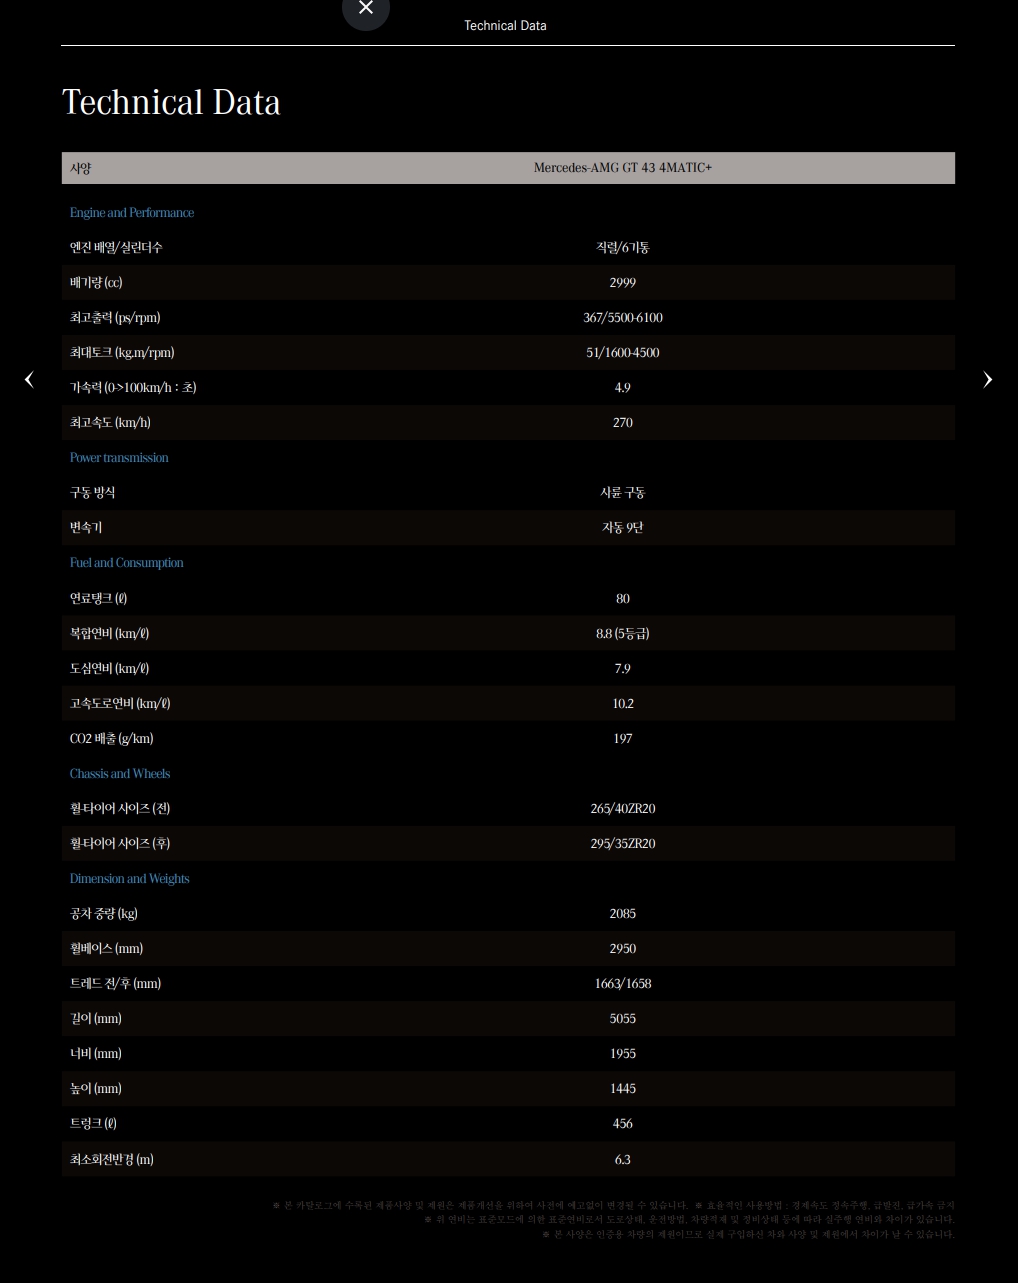Click the 길이 (mm) row label
The width and height of the screenshot is (1018, 1283).
tap(96, 1019)
